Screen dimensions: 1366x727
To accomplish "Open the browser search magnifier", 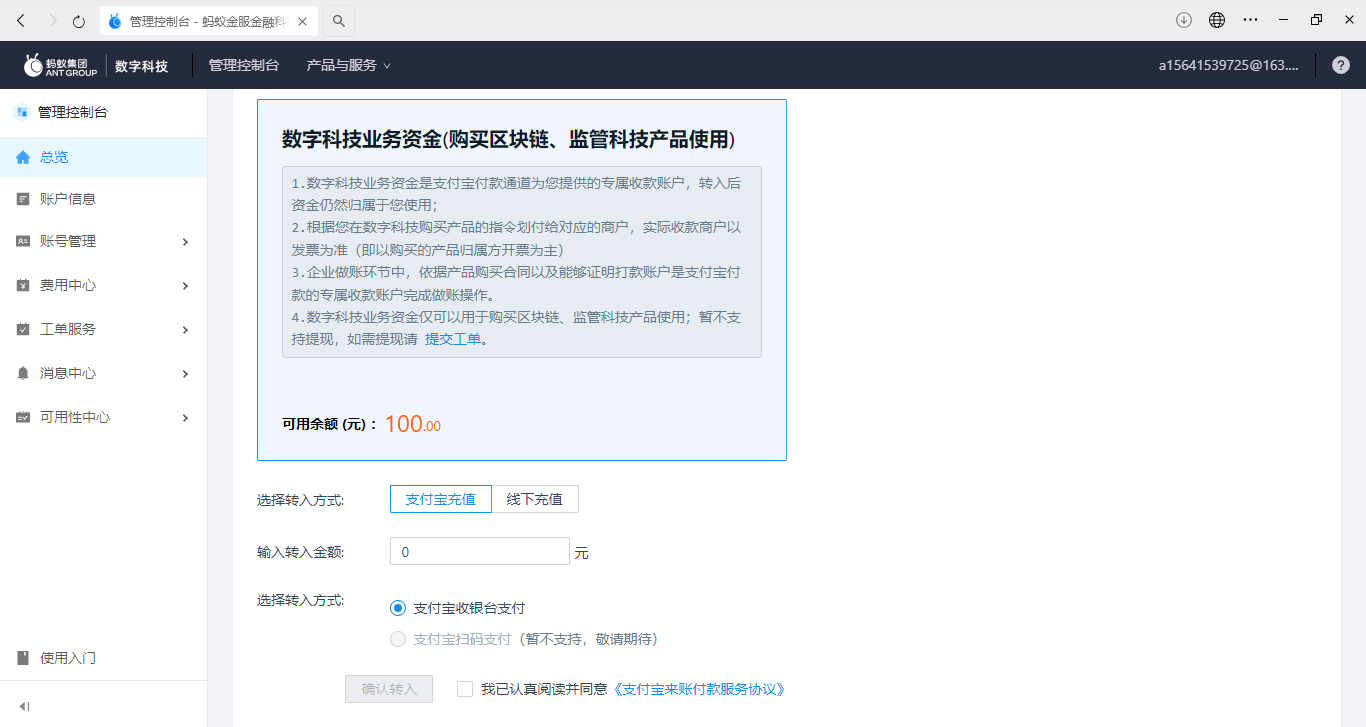I will (339, 20).
